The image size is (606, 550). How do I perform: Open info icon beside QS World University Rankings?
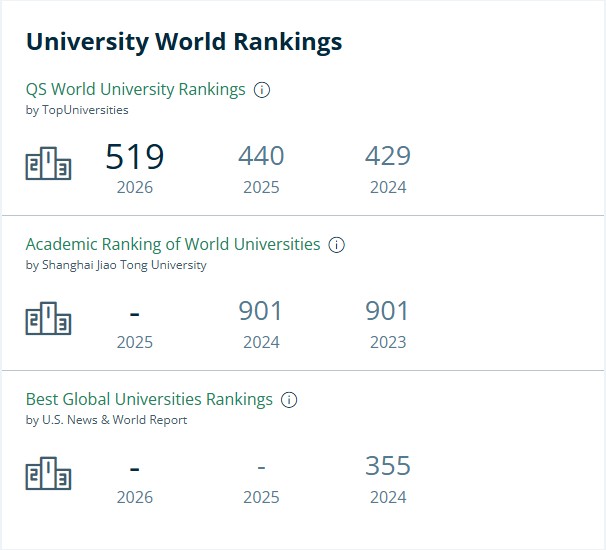262,90
